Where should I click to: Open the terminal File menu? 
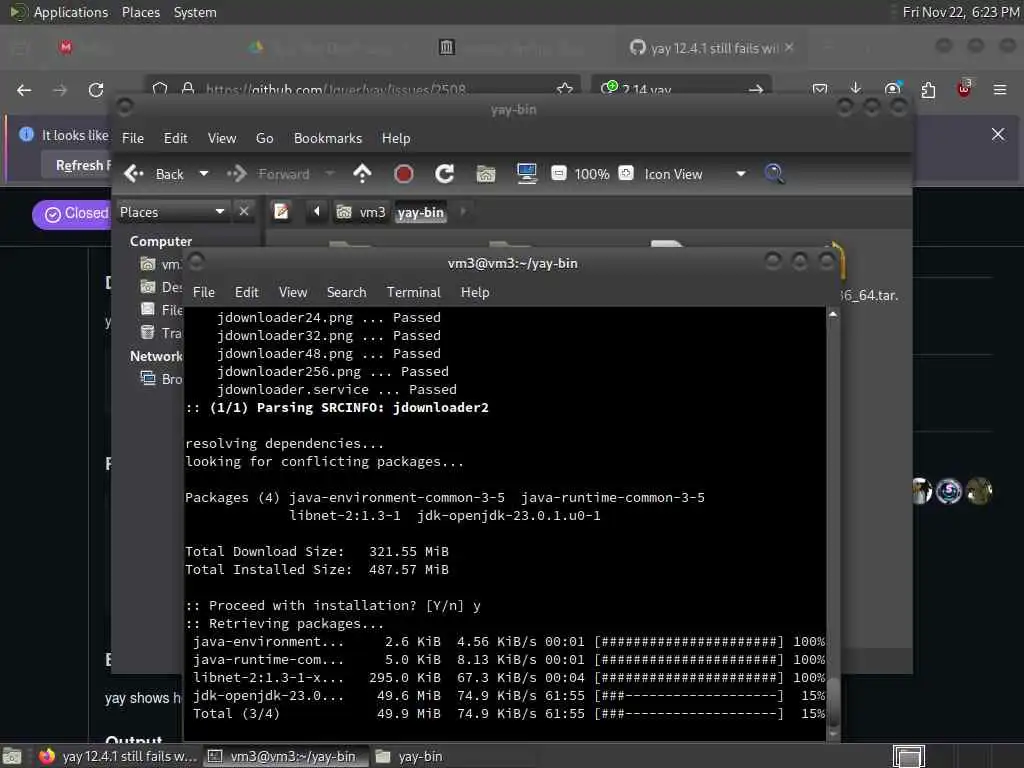pos(204,292)
